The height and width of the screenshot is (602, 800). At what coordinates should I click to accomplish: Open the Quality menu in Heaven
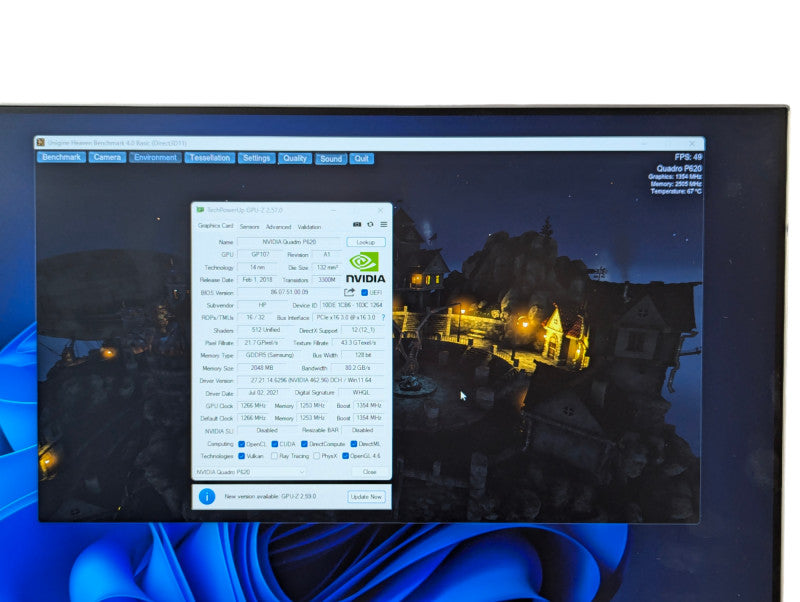click(x=295, y=158)
